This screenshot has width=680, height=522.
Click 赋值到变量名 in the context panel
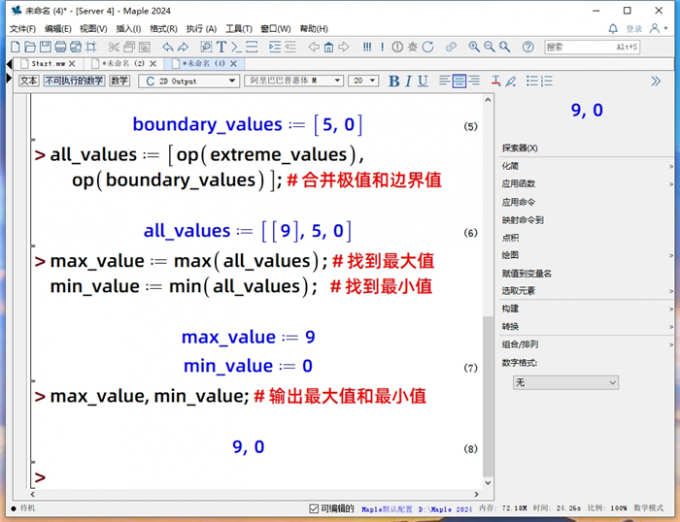[526, 273]
